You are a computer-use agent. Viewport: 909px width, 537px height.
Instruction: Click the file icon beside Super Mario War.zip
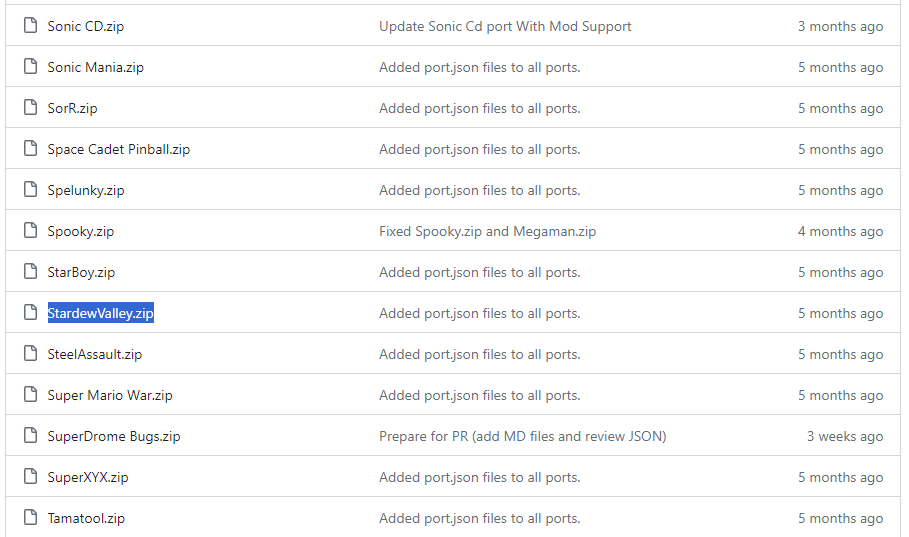(30, 395)
